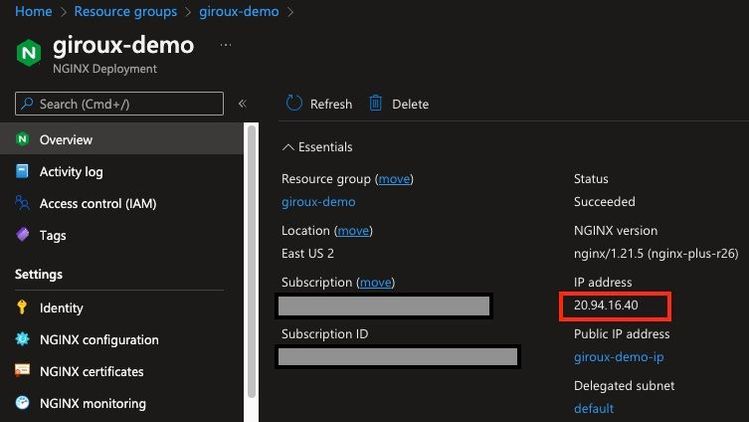Image resolution: width=749 pixels, height=422 pixels.
Task: Select nginx/1.21.5 version text
Action: click(x=656, y=253)
